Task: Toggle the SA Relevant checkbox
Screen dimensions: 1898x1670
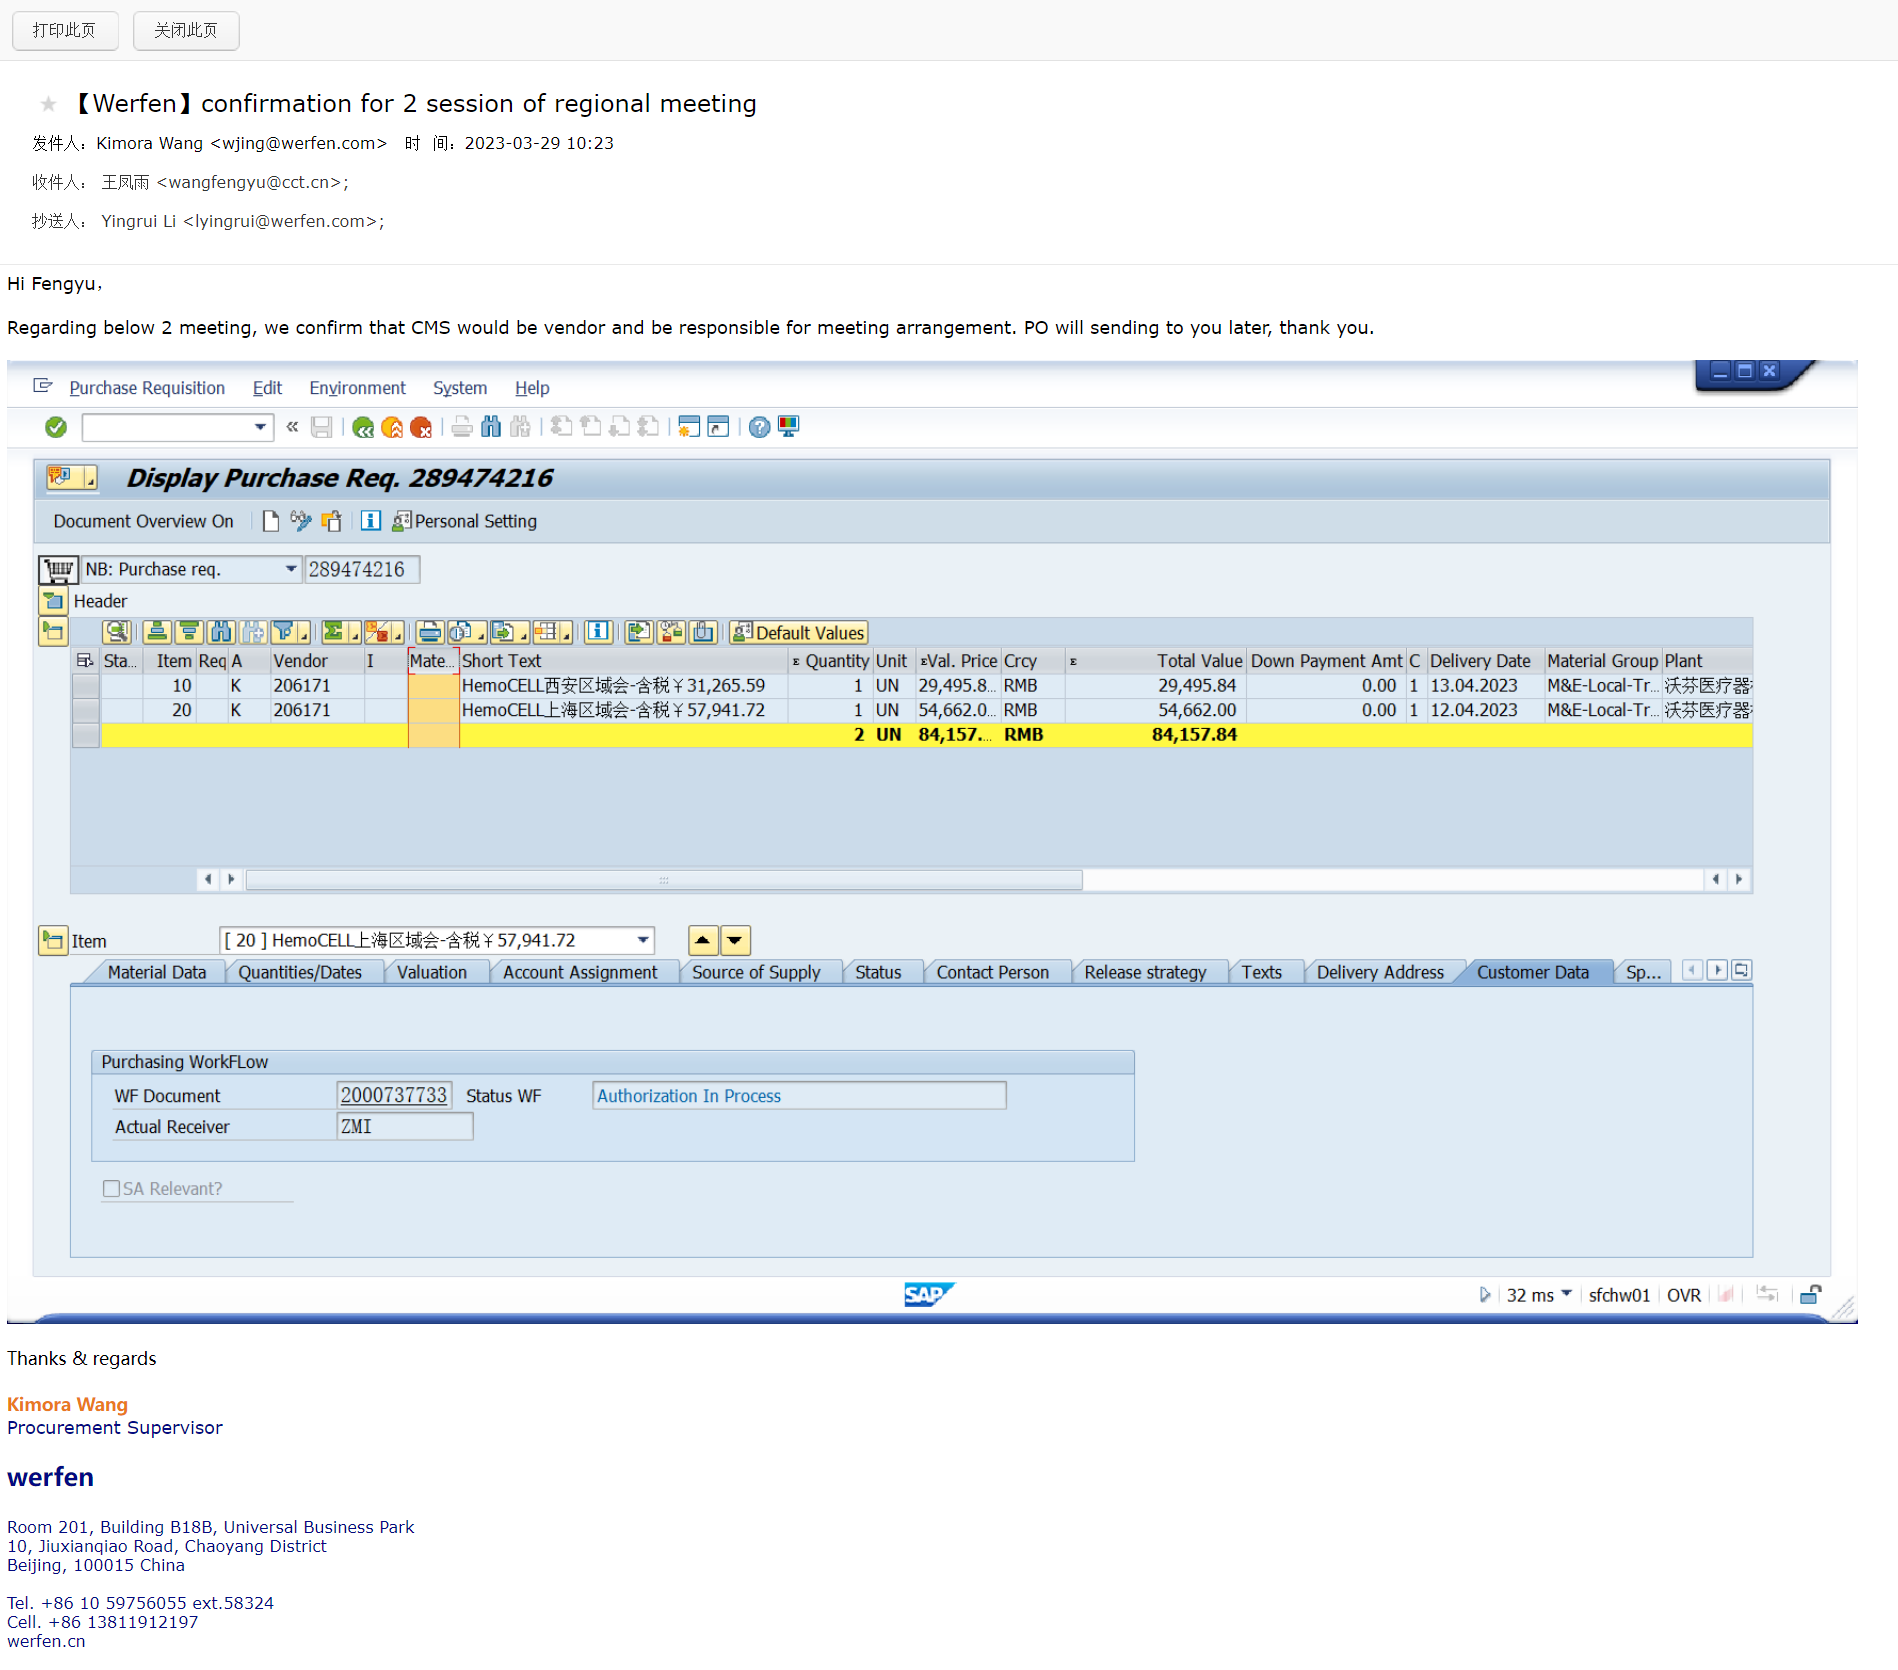Action: point(111,1189)
